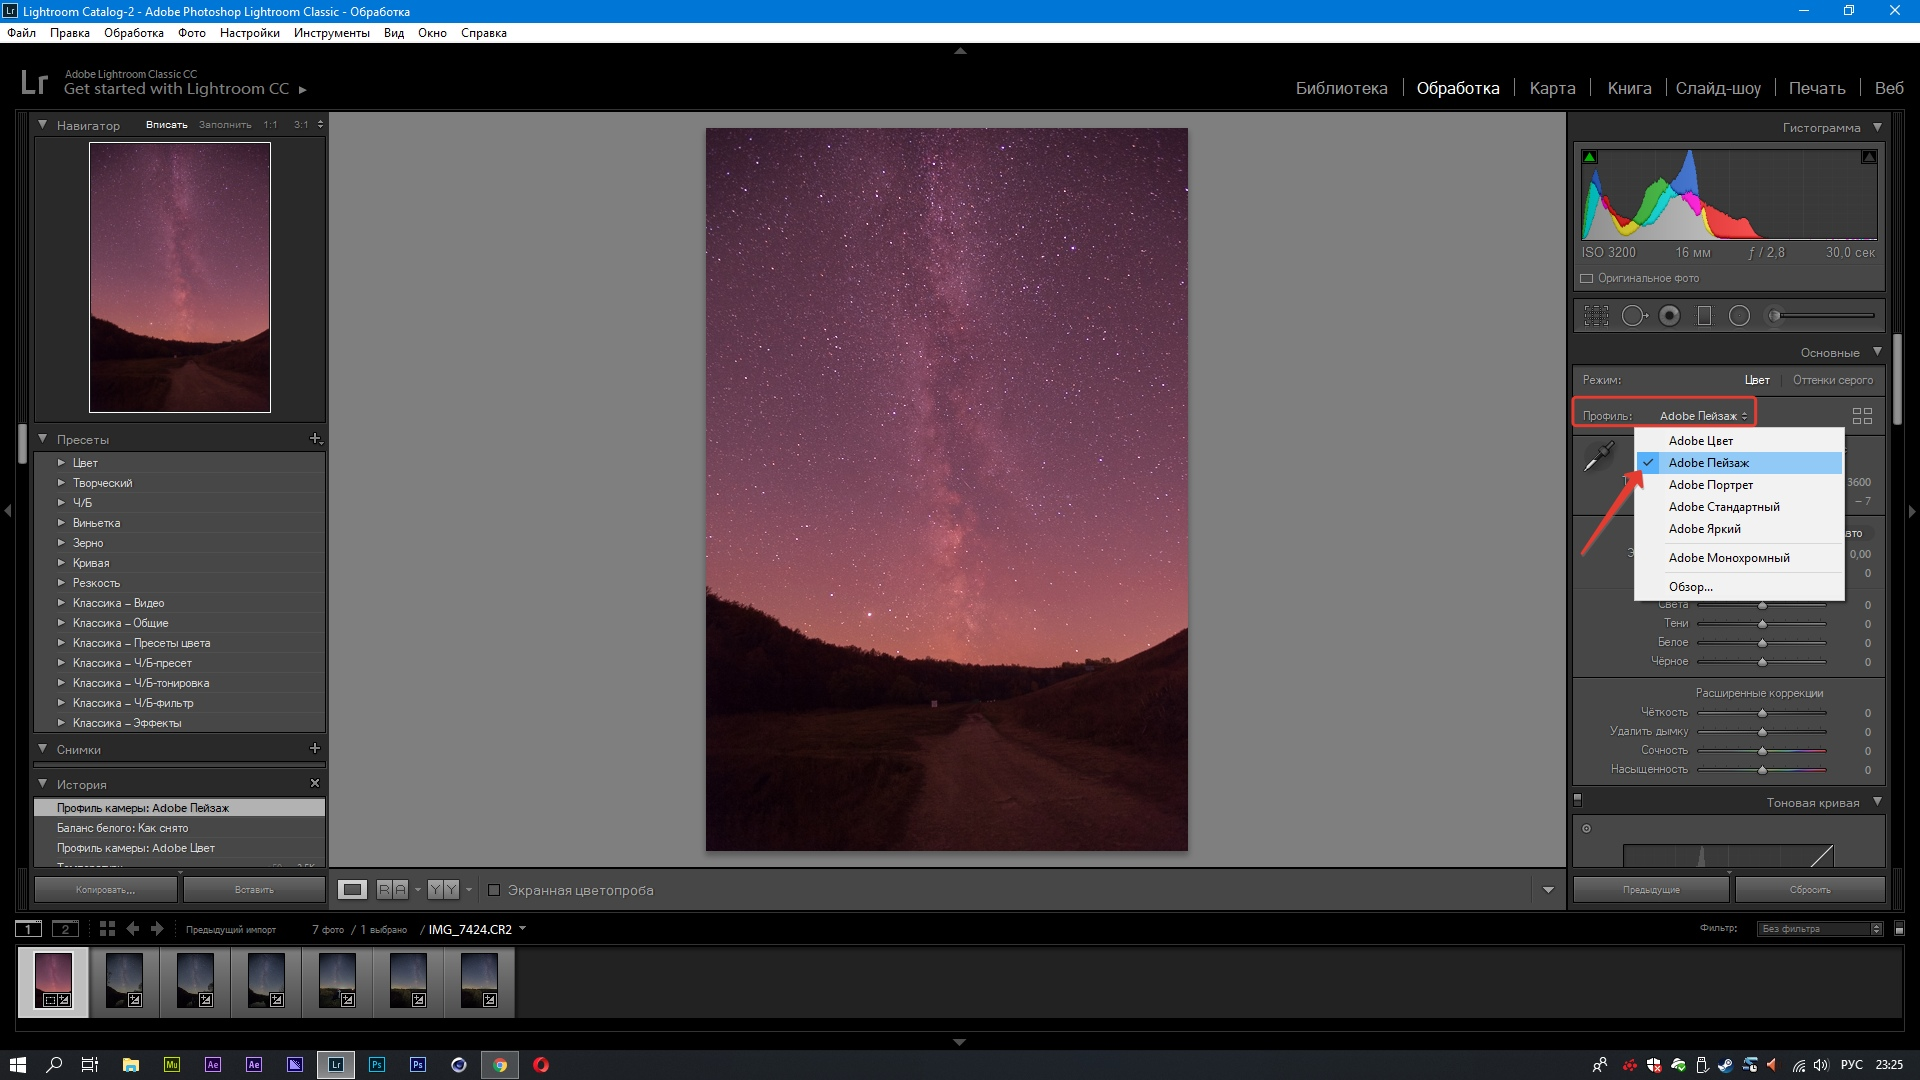The height and width of the screenshot is (1080, 1920).
Task: Enable the Экранная цветопроба checkbox
Action: click(x=494, y=890)
